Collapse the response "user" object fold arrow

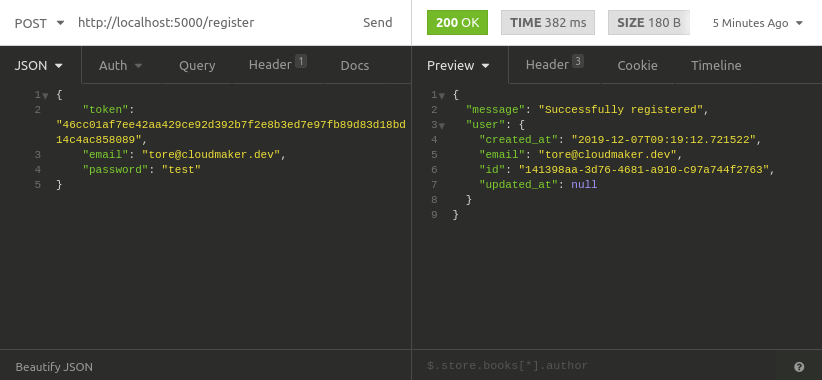(442, 126)
